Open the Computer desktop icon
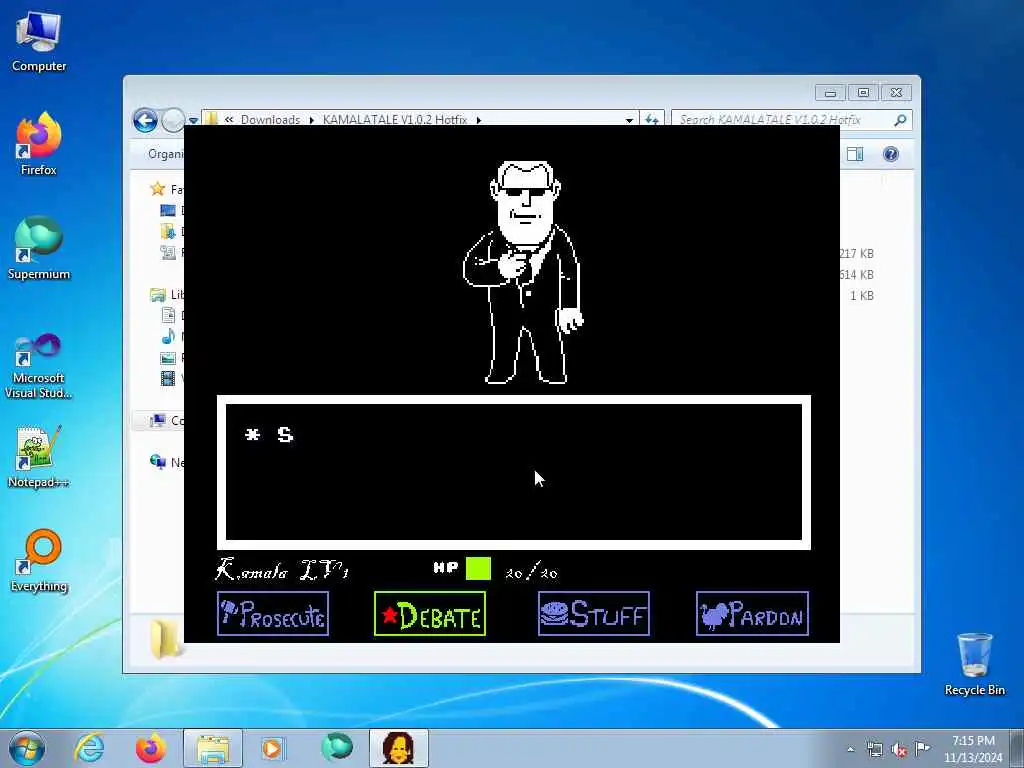 point(39,40)
